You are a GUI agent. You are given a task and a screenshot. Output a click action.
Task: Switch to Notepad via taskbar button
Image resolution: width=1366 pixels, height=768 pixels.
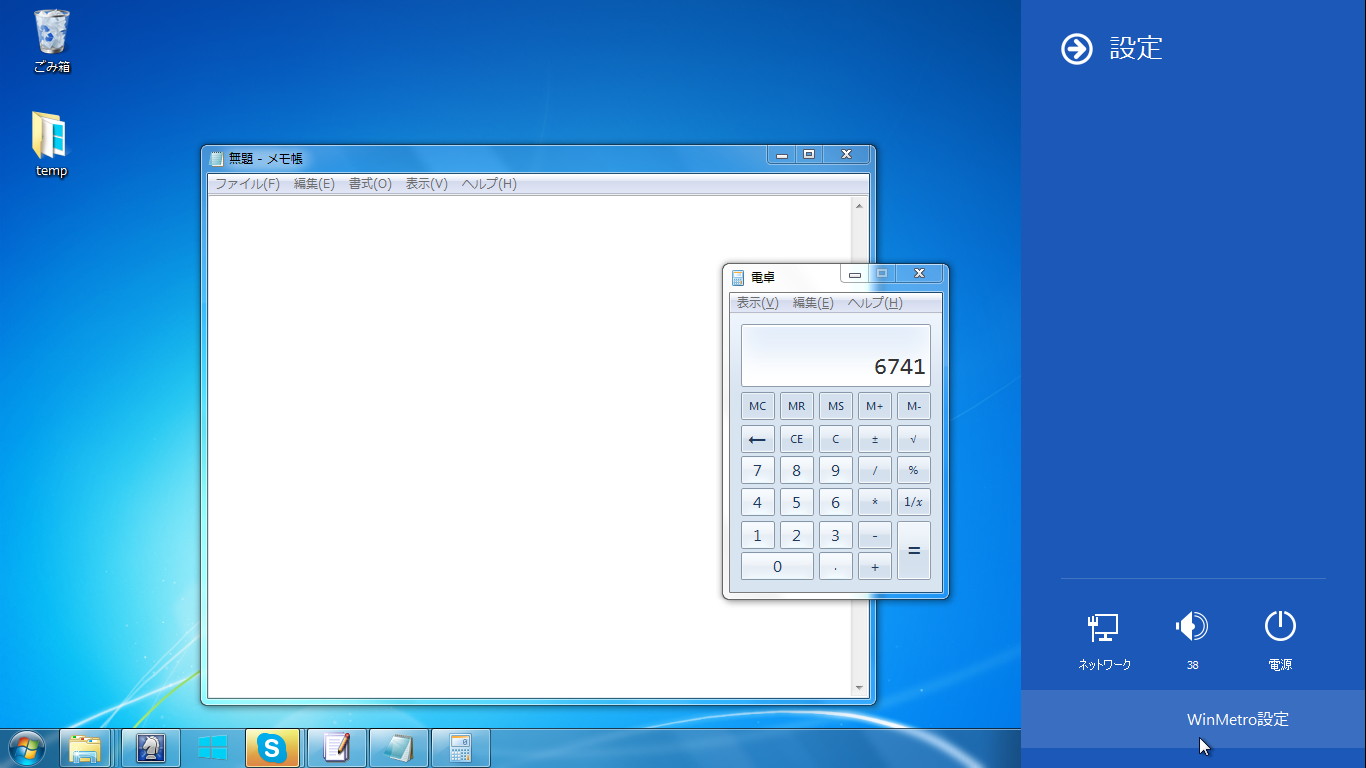pyautogui.click(x=399, y=748)
